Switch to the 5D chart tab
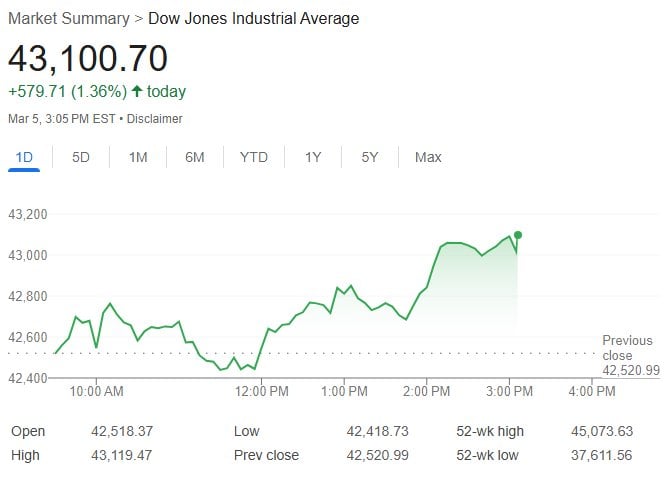665x478 pixels. pos(81,157)
